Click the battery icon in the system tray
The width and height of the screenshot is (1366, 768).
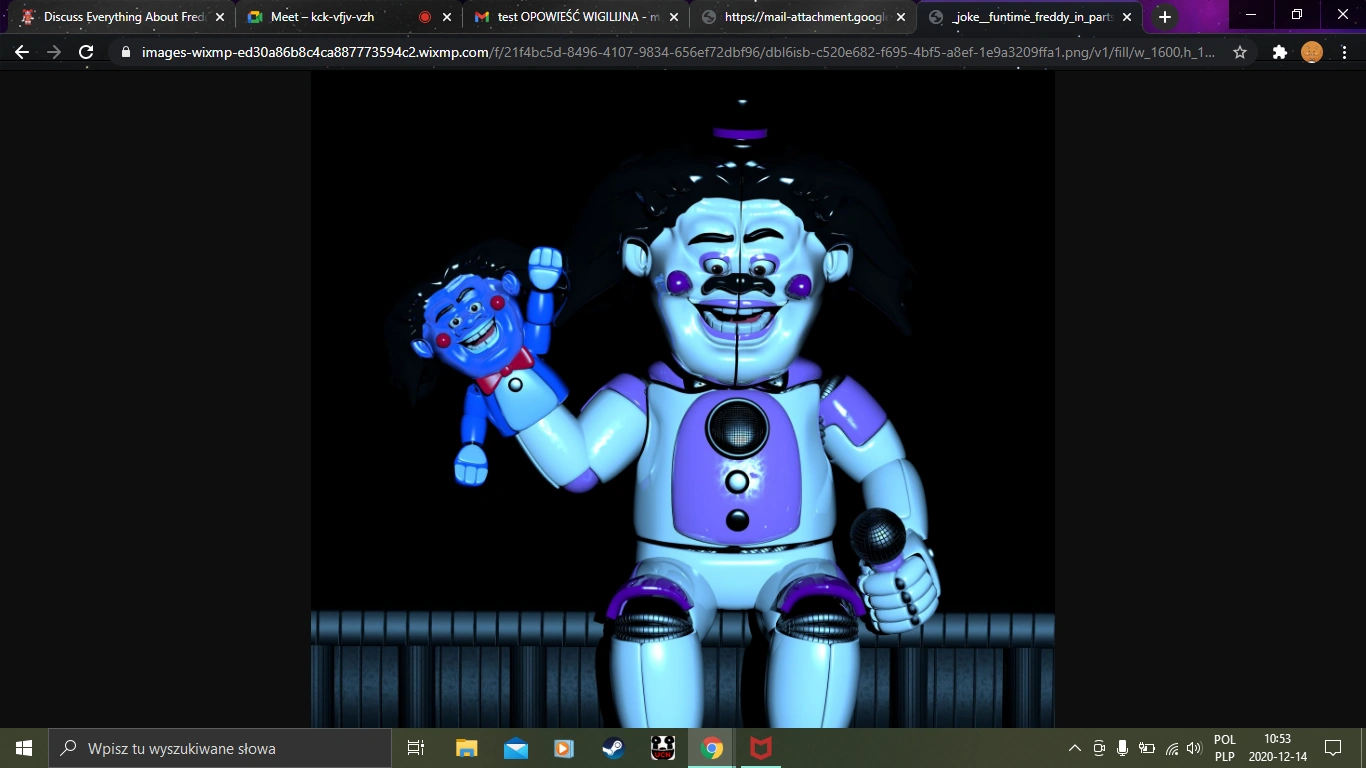coord(1145,747)
